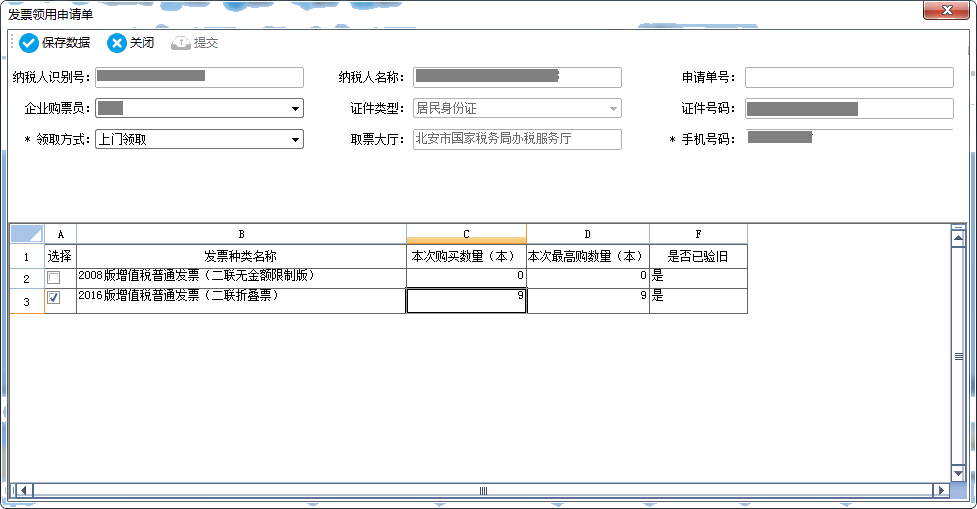This screenshot has width=977, height=509.
Task: Click the 申请单号 input field
Action: 849,77
